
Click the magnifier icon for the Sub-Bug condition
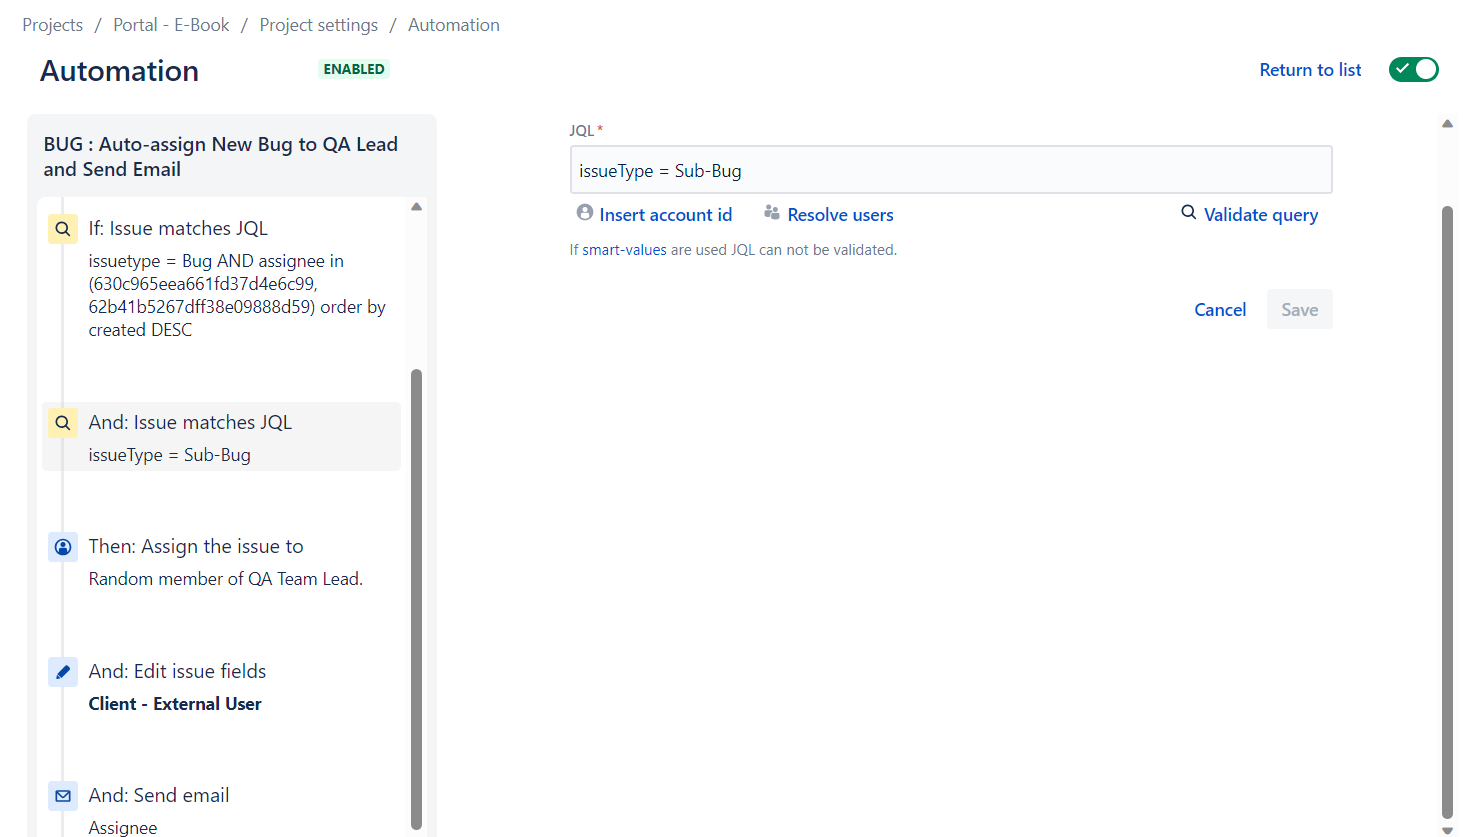pyautogui.click(x=63, y=423)
